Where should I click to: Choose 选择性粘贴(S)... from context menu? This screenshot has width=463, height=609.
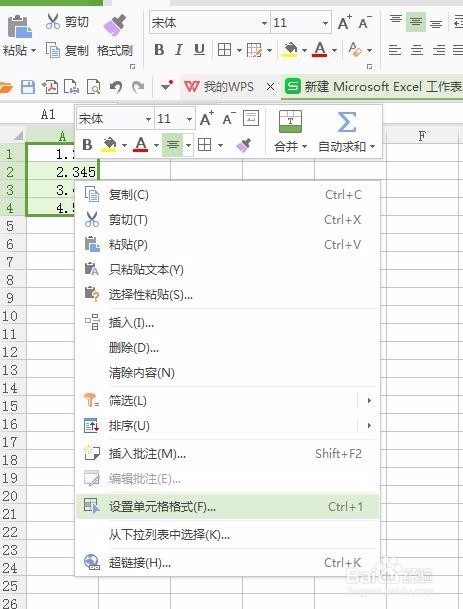point(227,294)
